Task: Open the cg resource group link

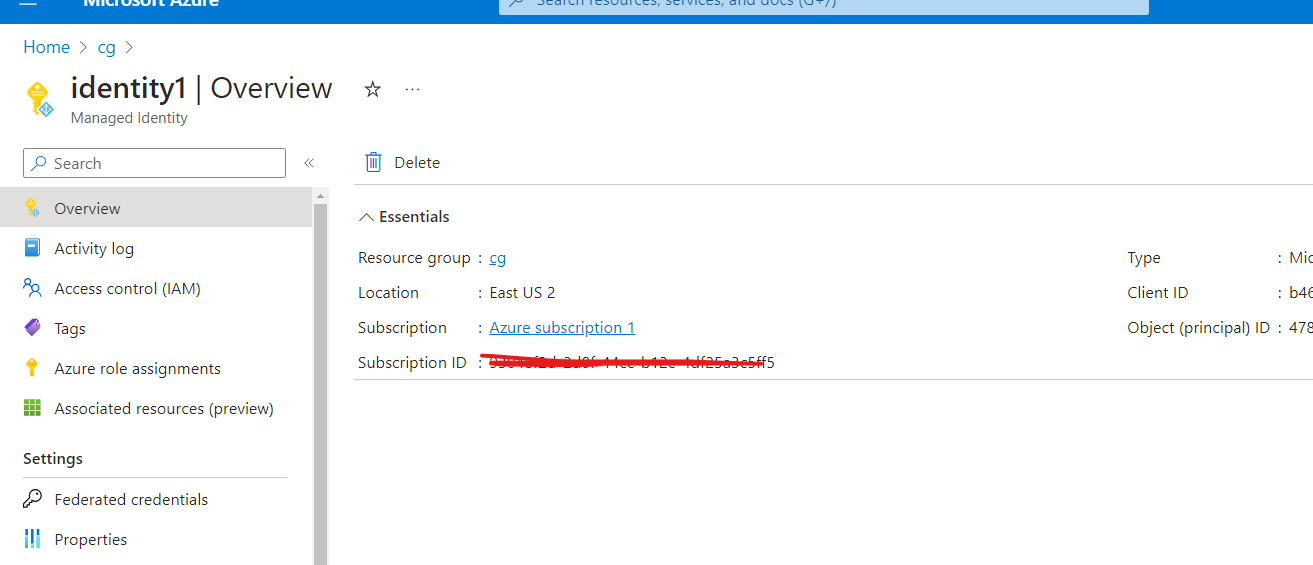Action: (x=497, y=258)
